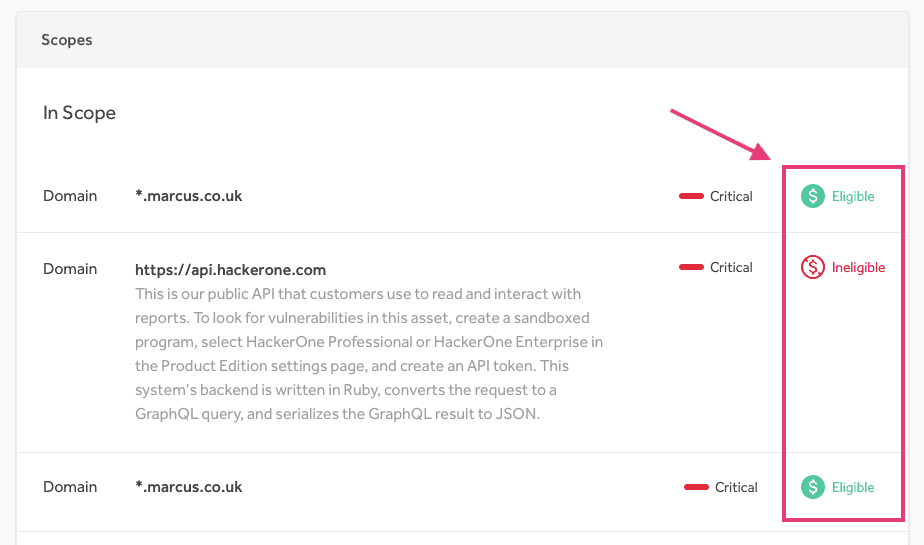924x545 pixels.
Task: Click the Domain type label beside https://api.hackerone.com
Action: tap(70, 269)
